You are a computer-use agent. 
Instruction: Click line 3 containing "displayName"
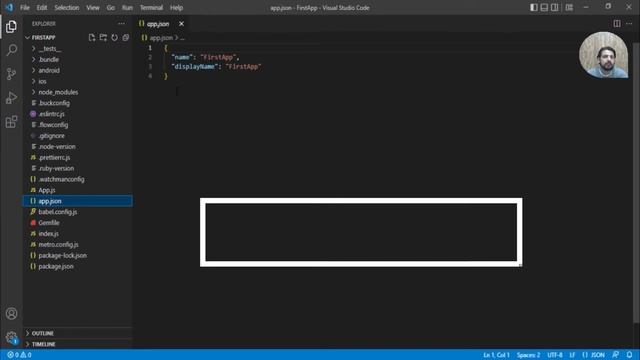pyautogui.click(x=216, y=67)
